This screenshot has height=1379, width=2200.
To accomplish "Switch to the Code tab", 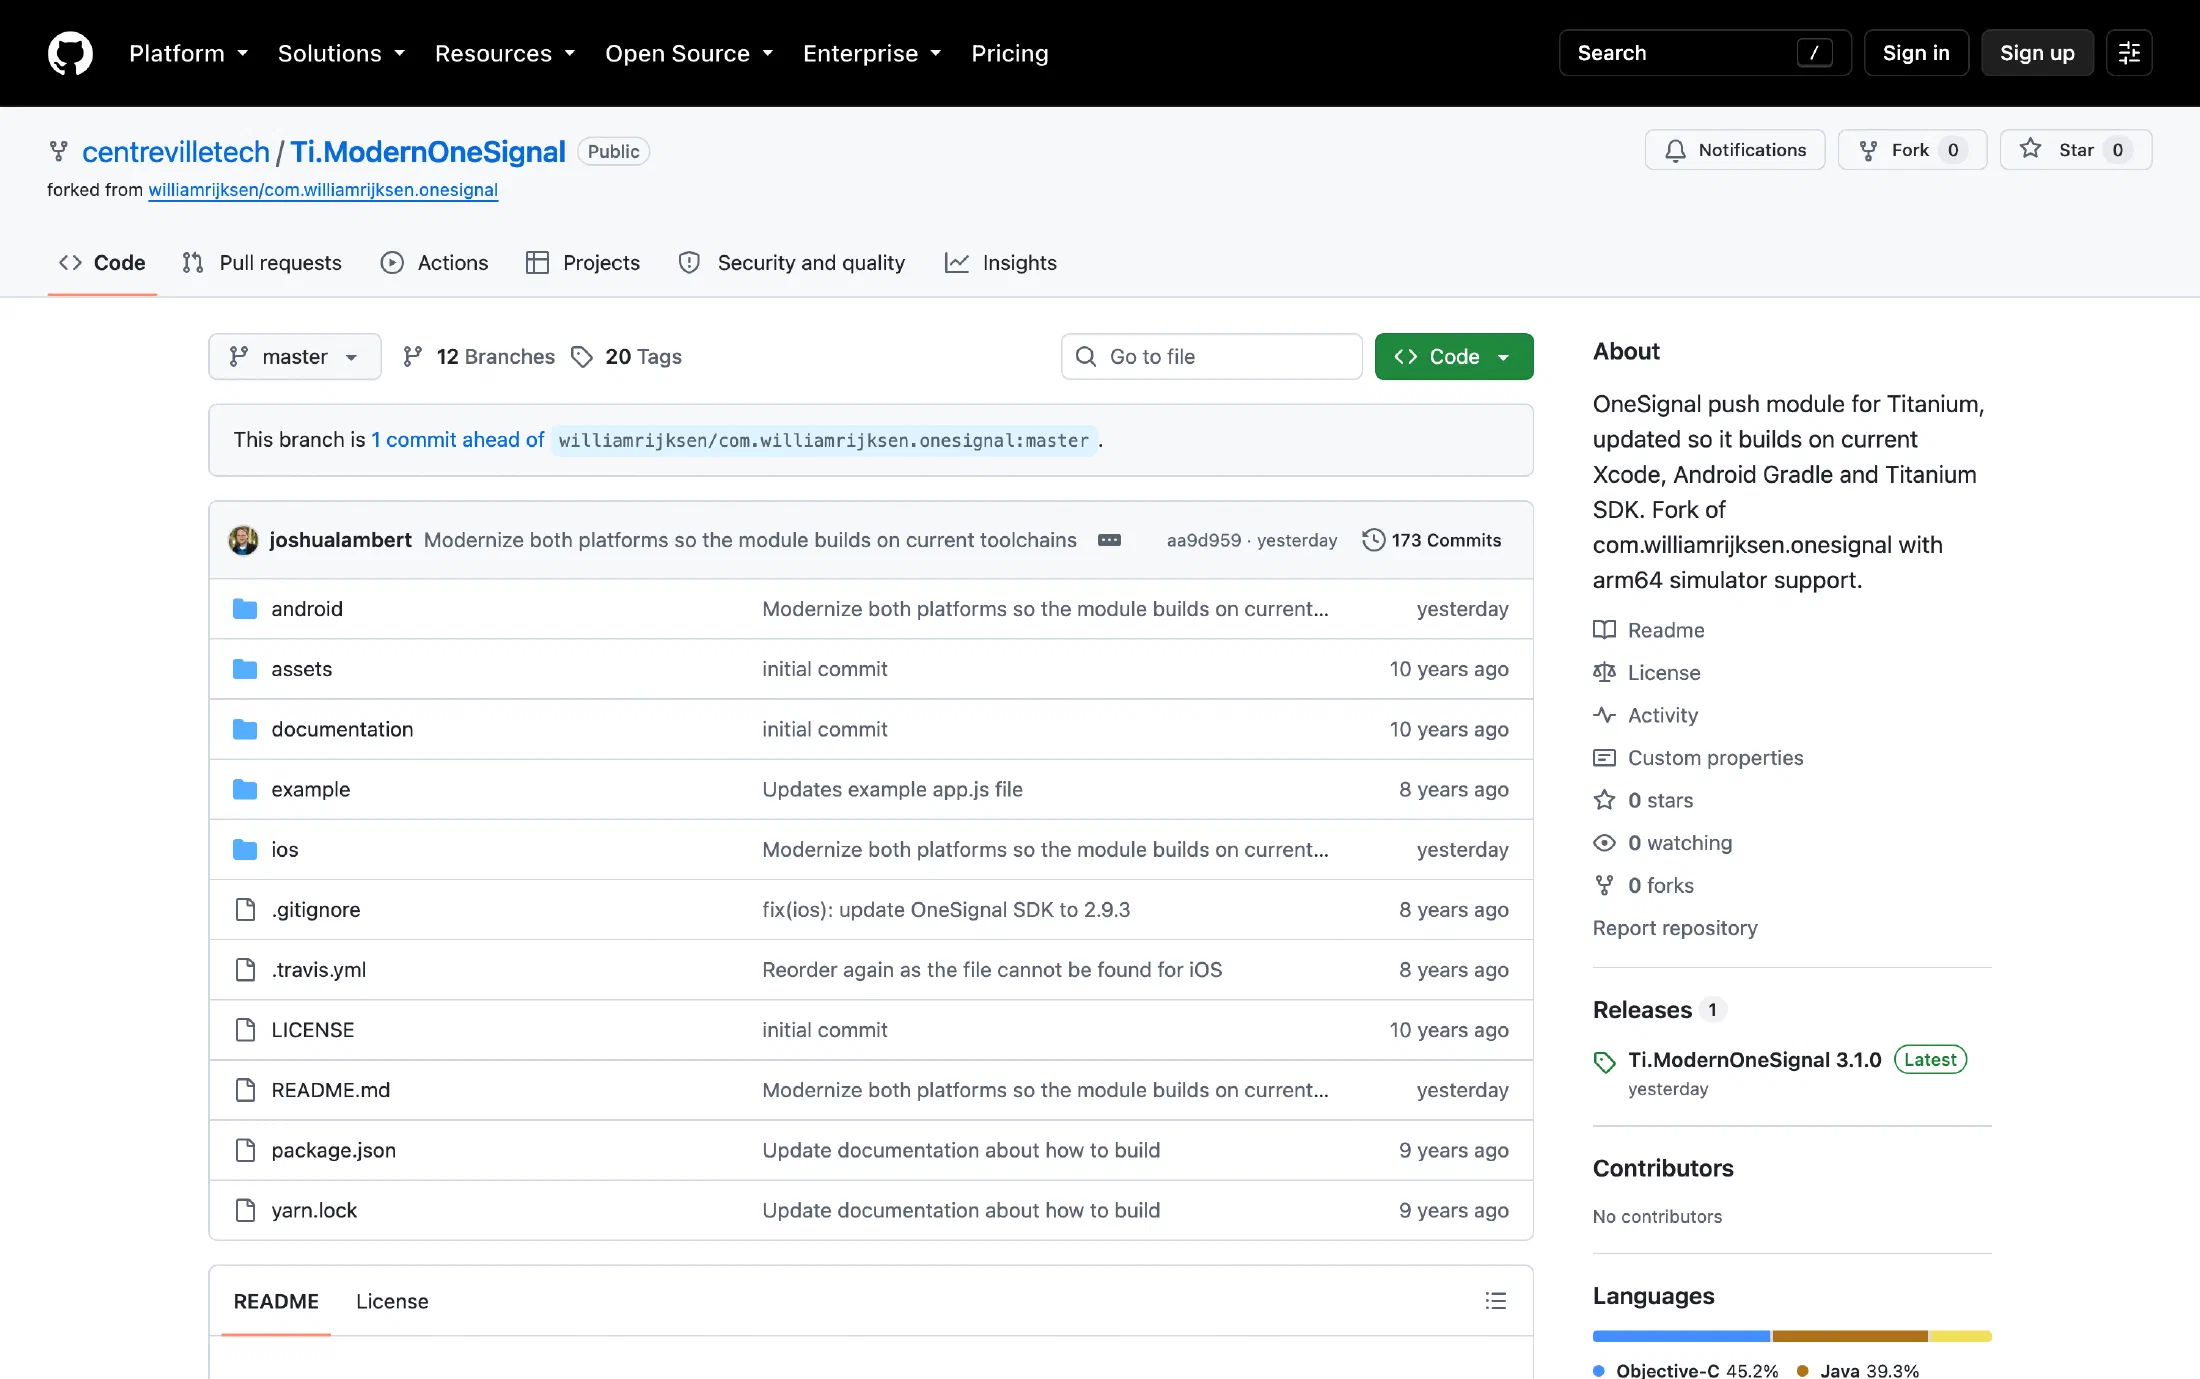I will [x=102, y=263].
